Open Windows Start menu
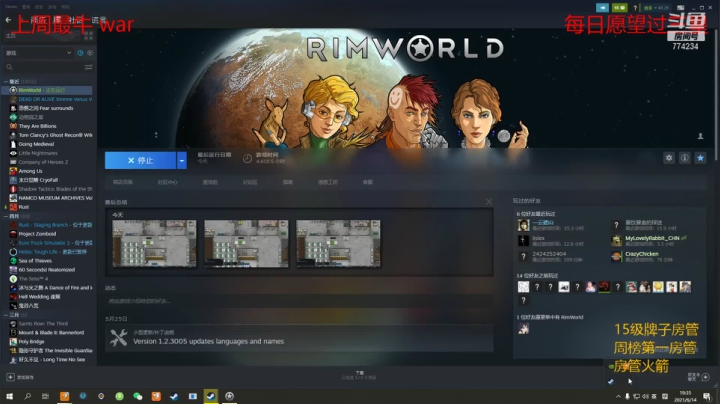This screenshot has width=720, height=404. 9,396
